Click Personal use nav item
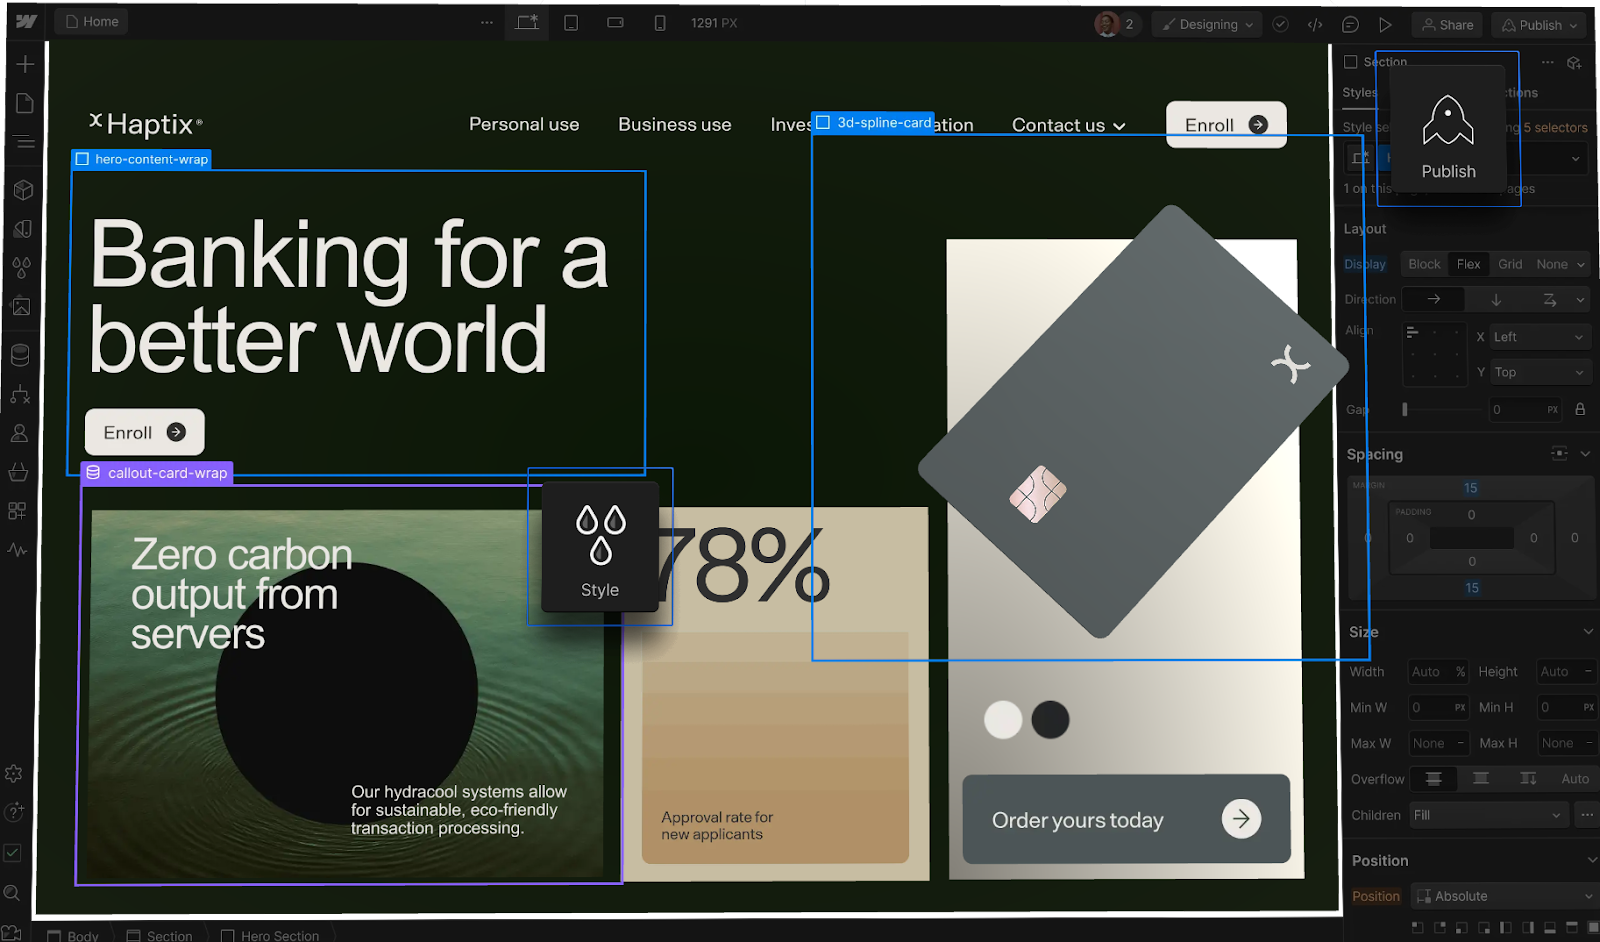This screenshot has width=1600, height=942. click(524, 124)
